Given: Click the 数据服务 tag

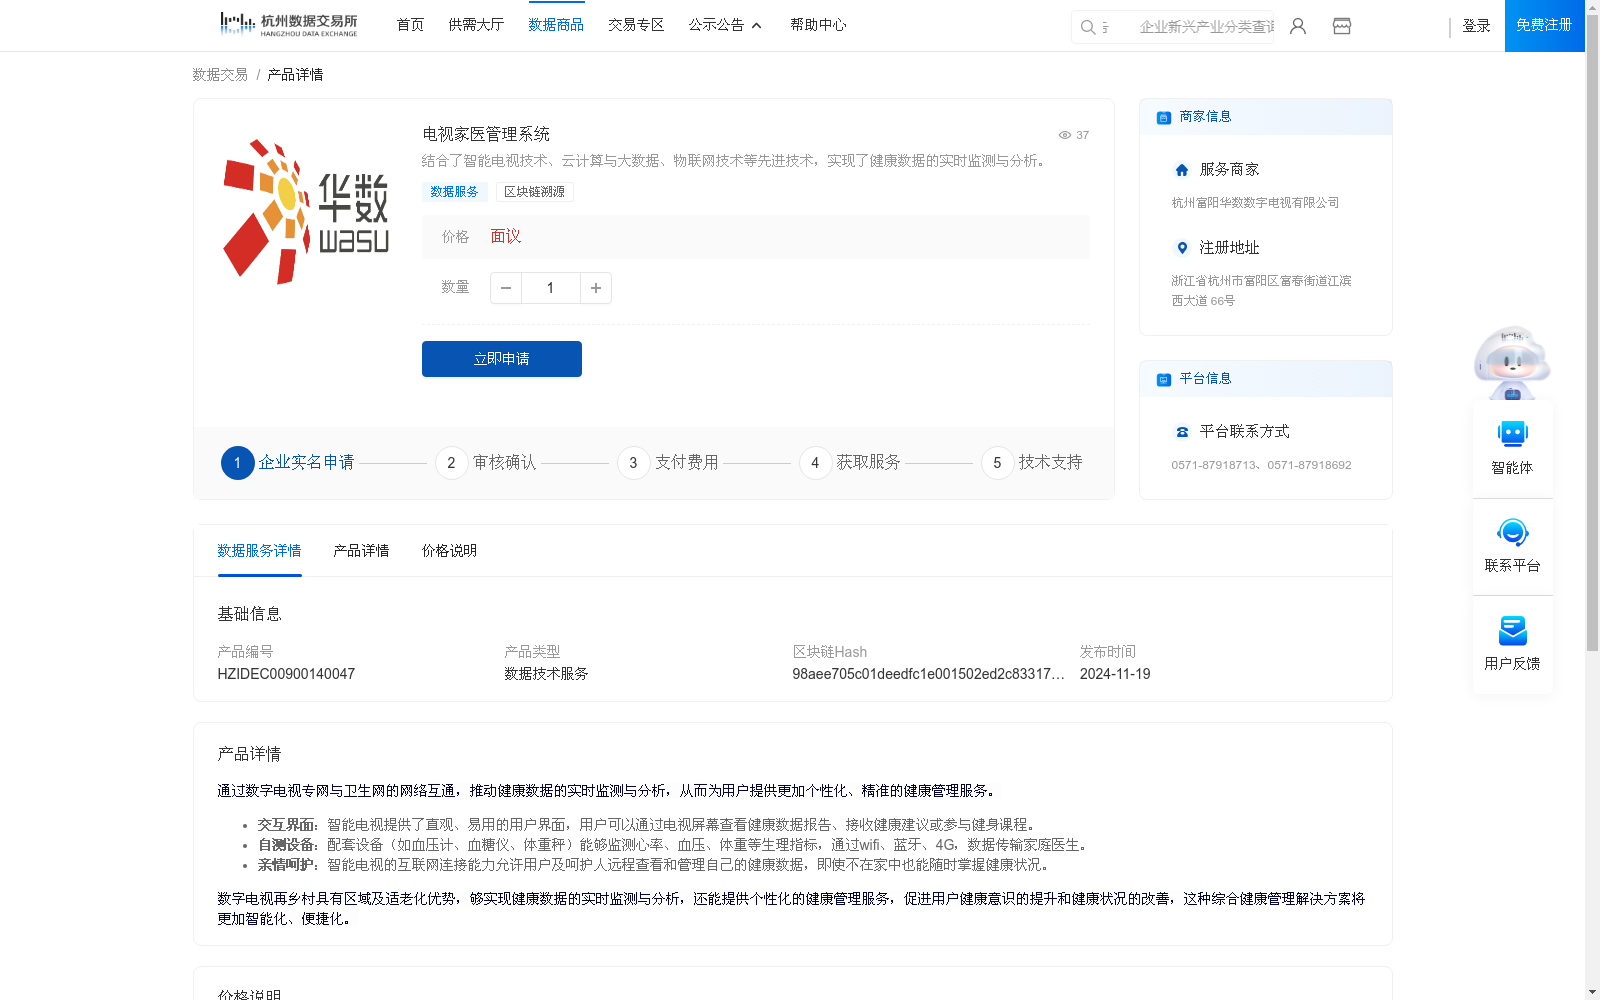Looking at the screenshot, I should click(x=454, y=192).
